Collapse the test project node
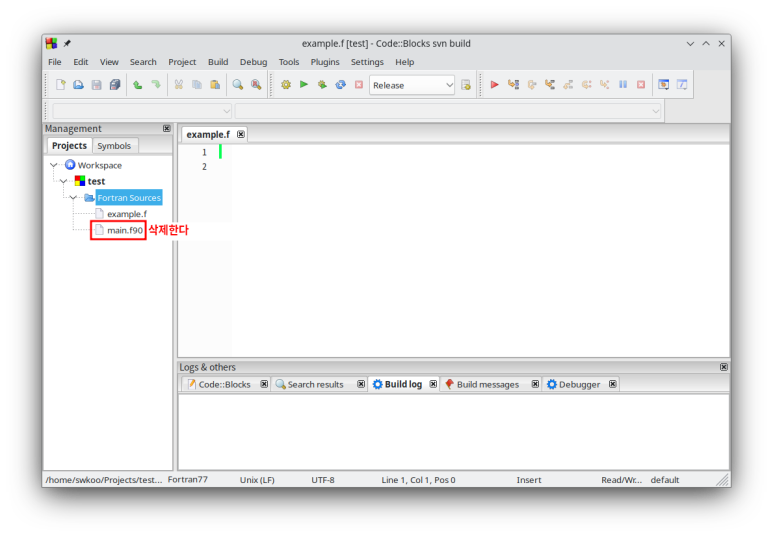 point(64,181)
